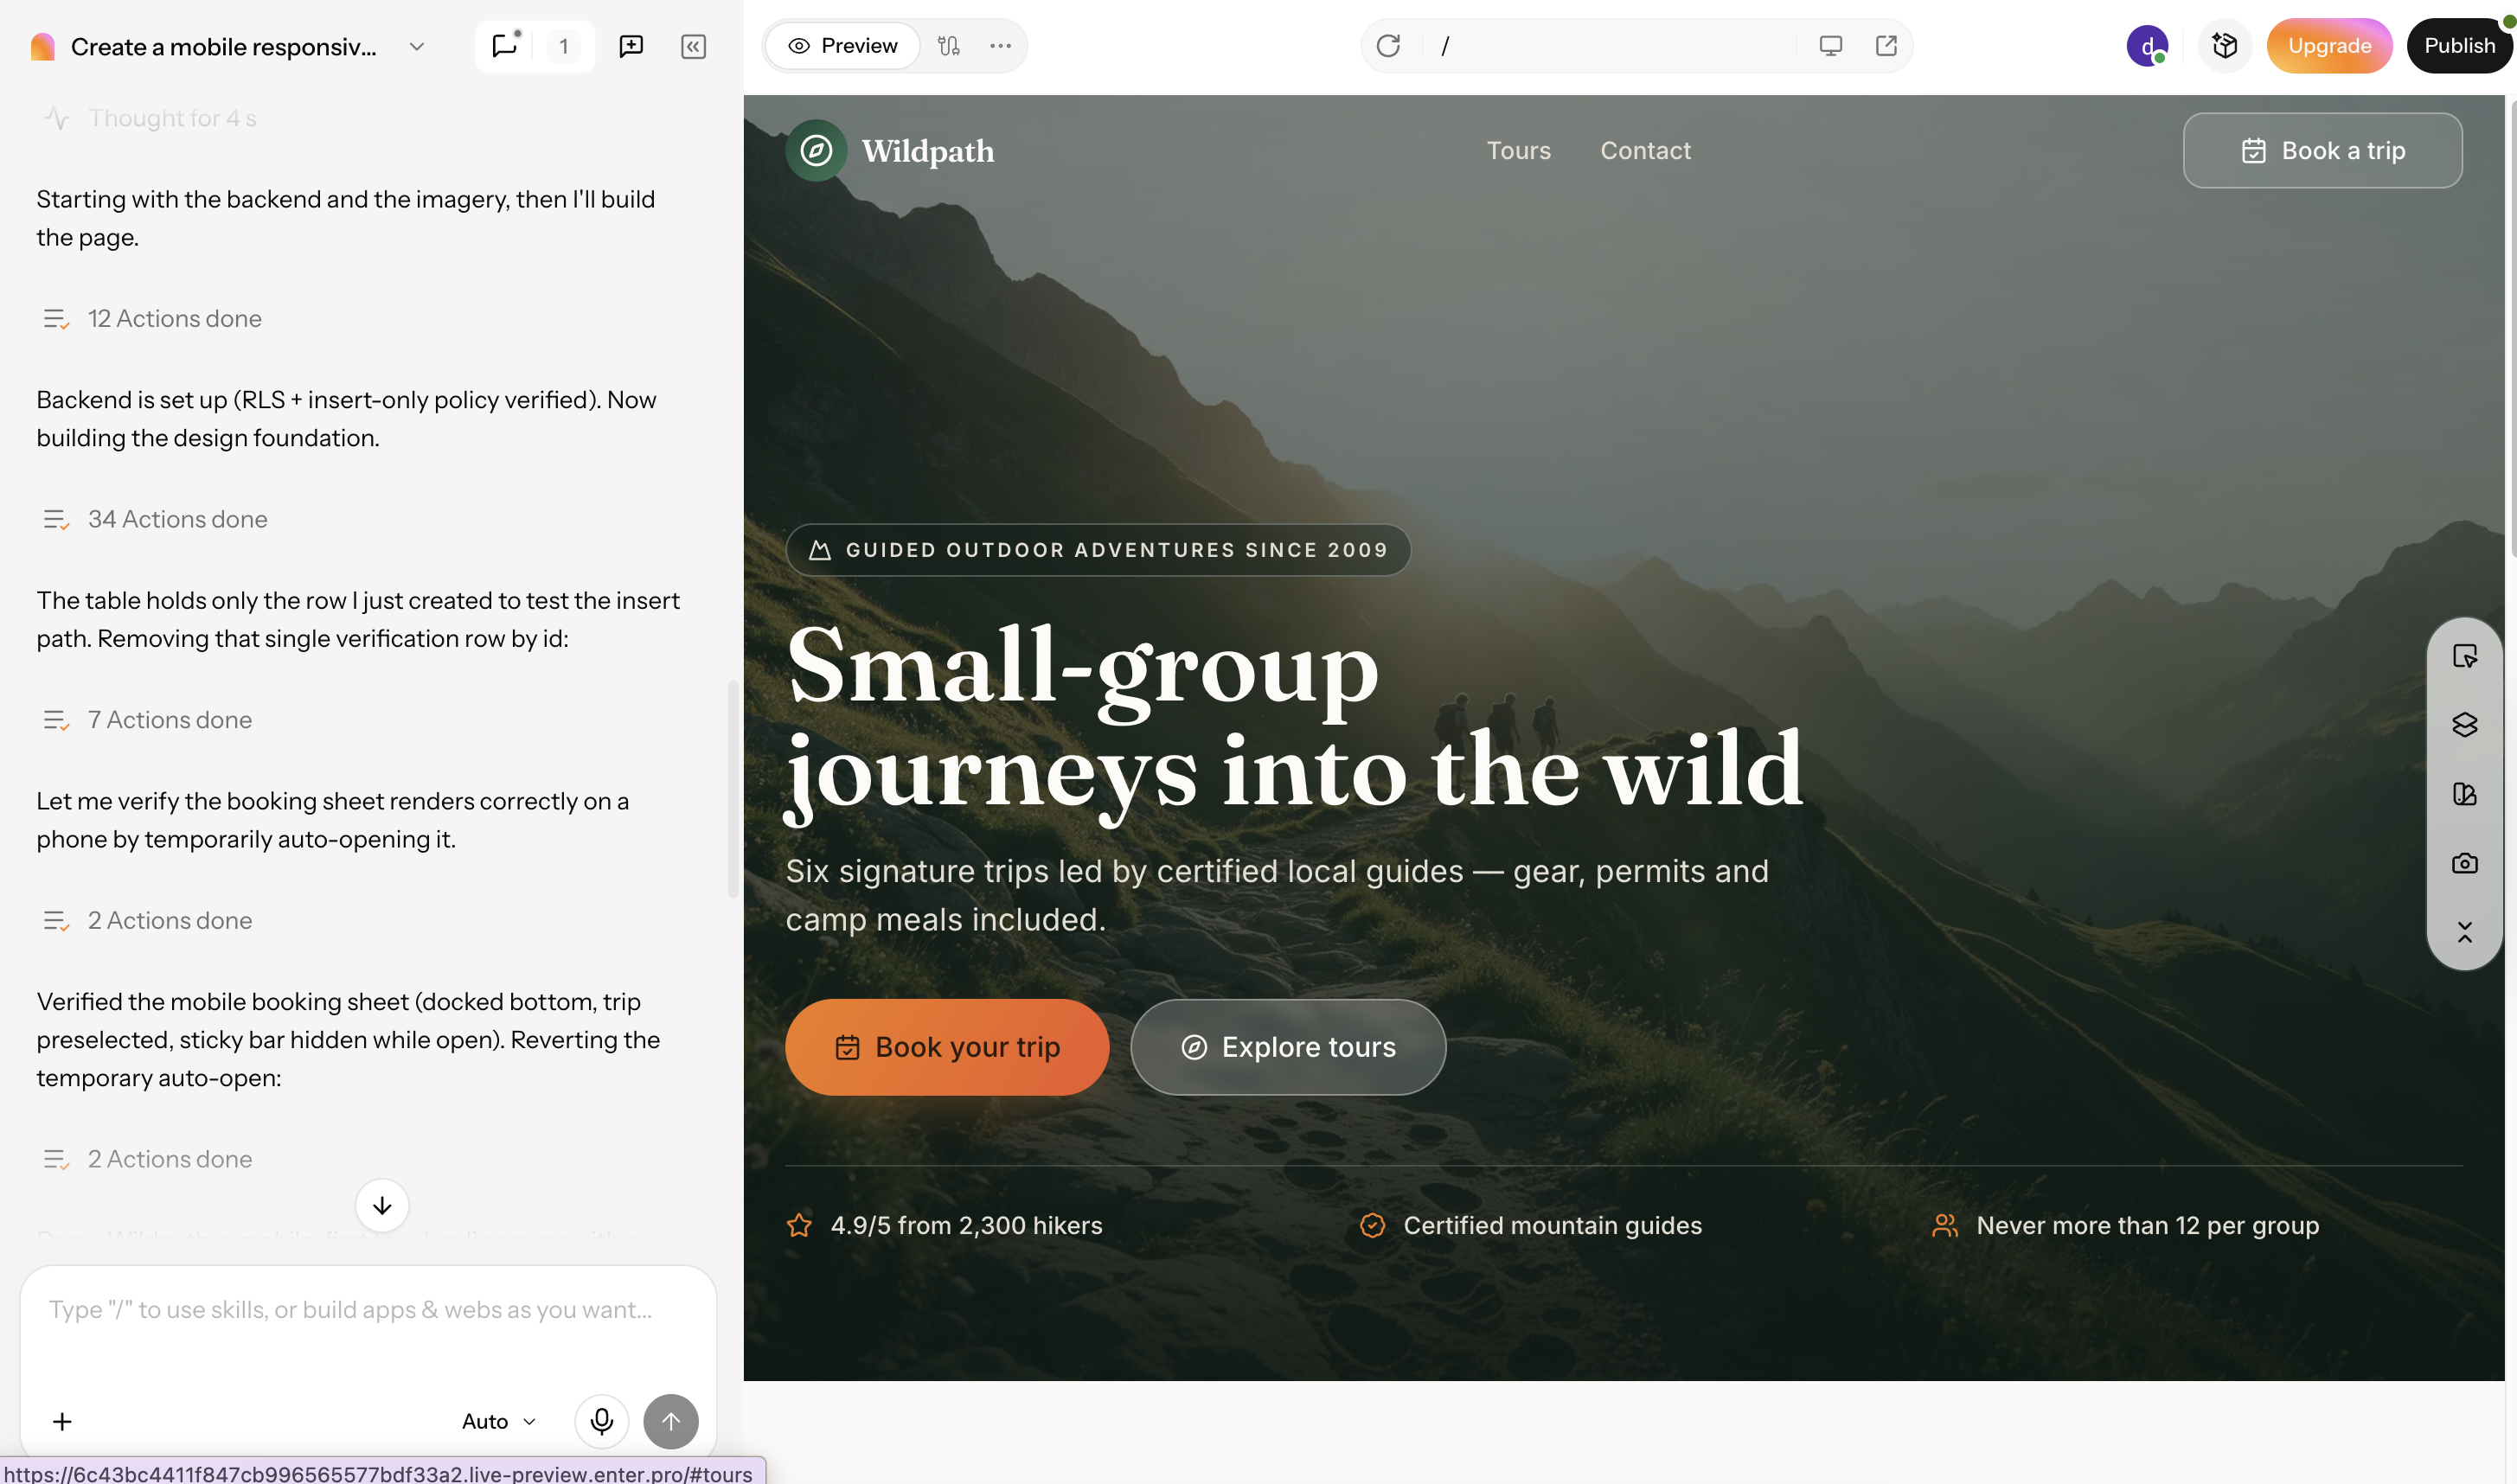Click the layers icon in side toolbar

tap(2464, 724)
